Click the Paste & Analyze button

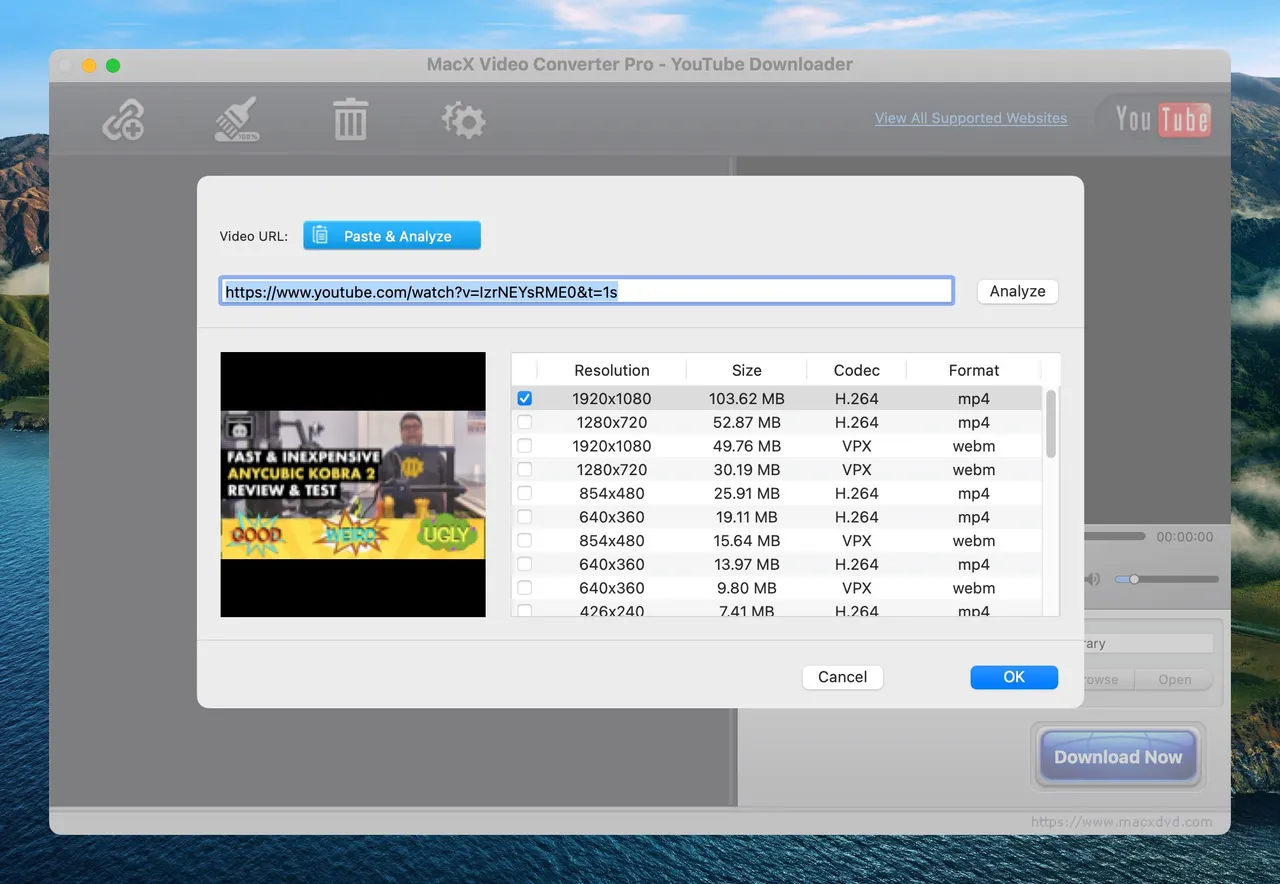click(392, 236)
